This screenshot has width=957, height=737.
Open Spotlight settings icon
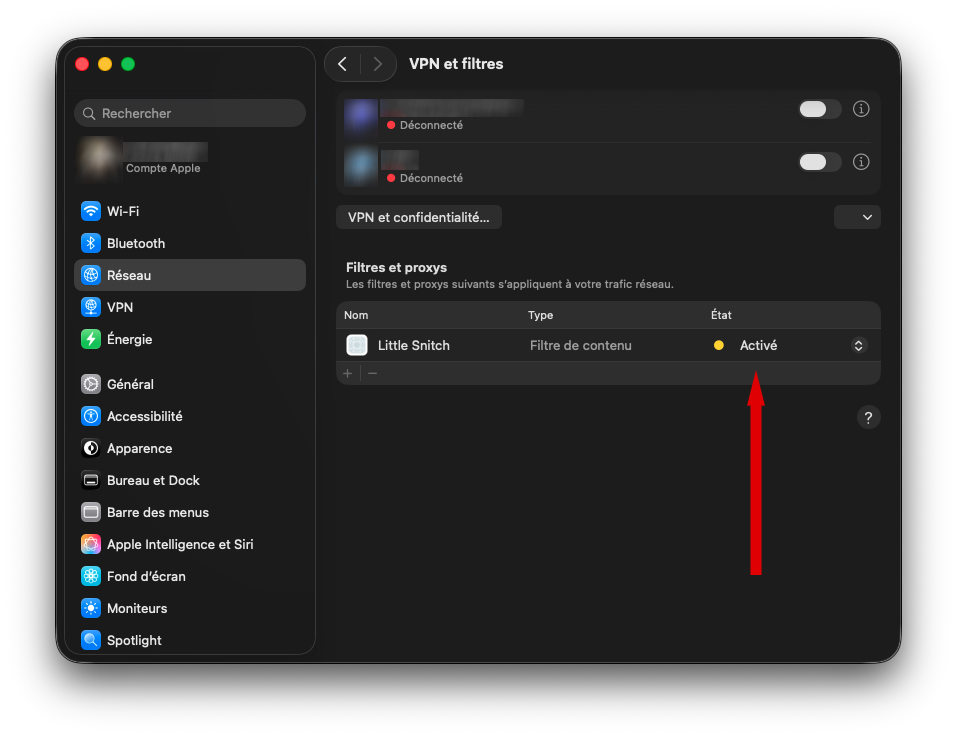coord(91,640)
